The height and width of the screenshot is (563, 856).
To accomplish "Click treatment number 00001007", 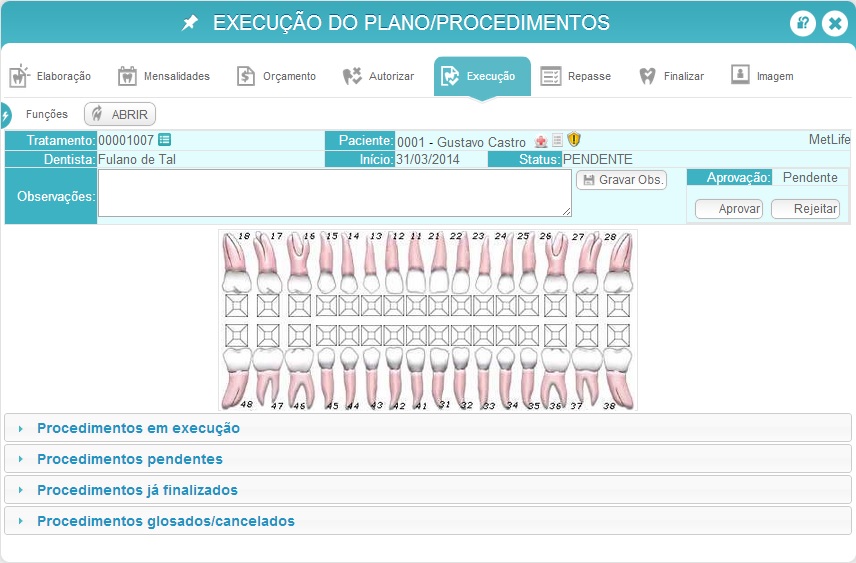I will pyautogui.click(x=126, y=140).
